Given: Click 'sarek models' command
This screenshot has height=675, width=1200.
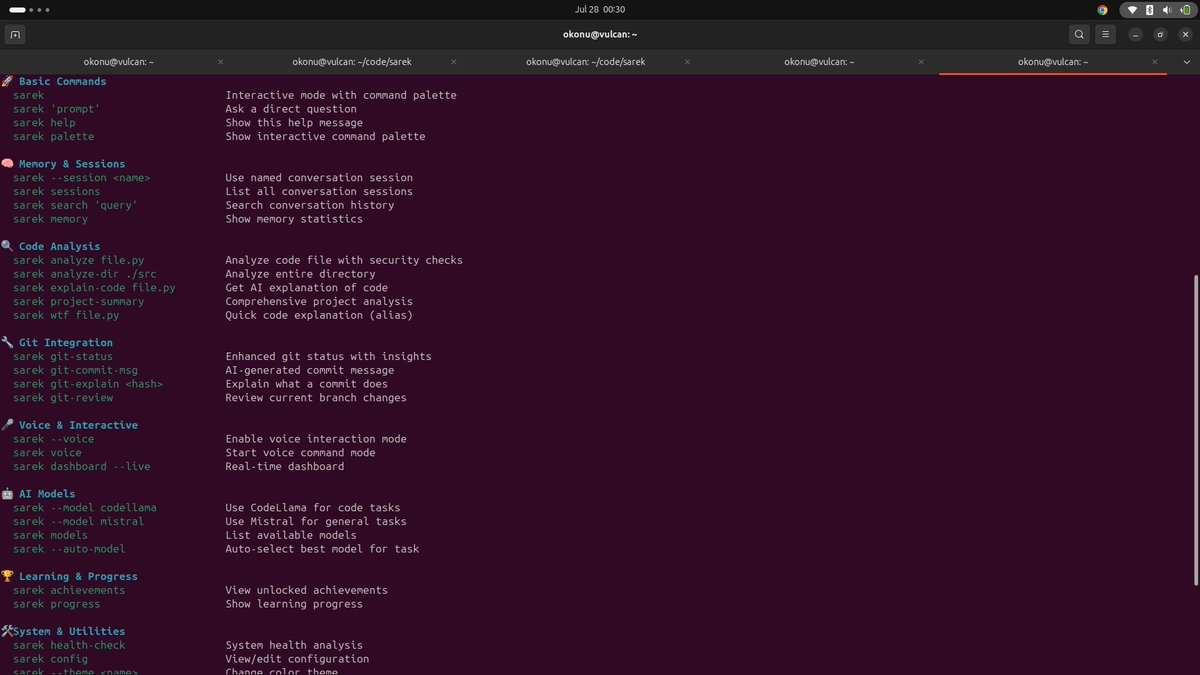Looking at the screenshot, I should click(50, 535).
